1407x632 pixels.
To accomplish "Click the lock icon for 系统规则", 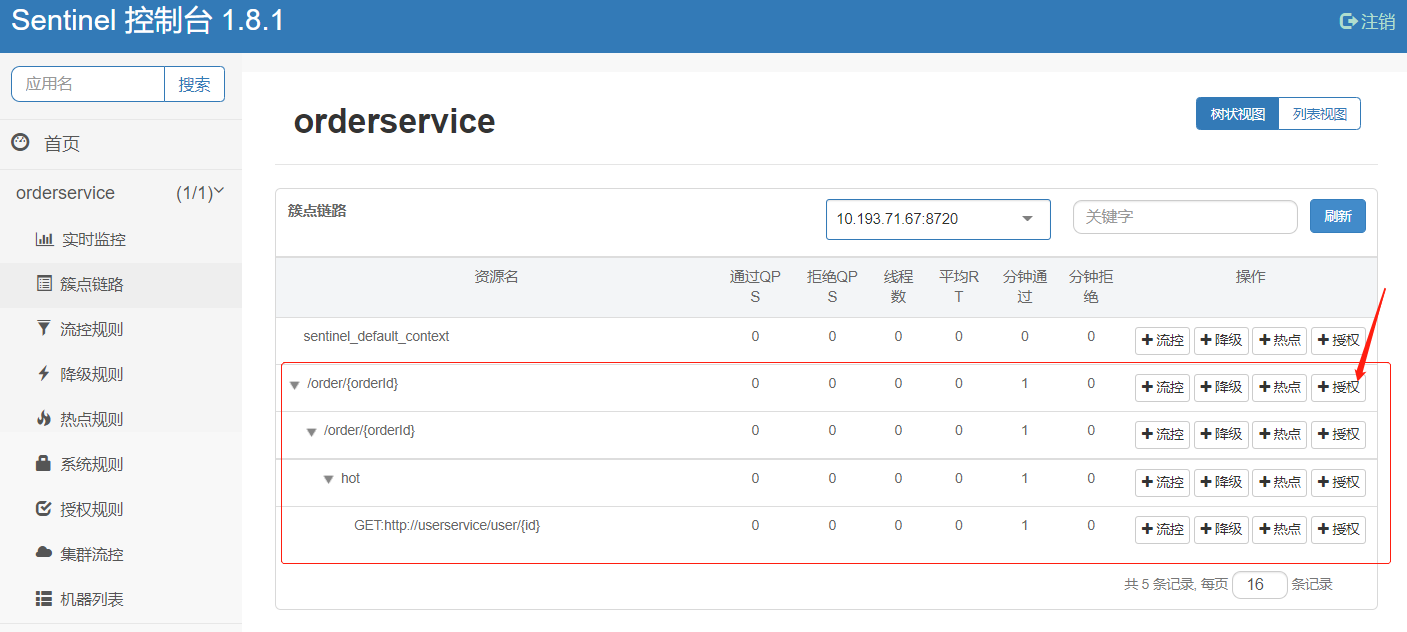I will 43,463.
